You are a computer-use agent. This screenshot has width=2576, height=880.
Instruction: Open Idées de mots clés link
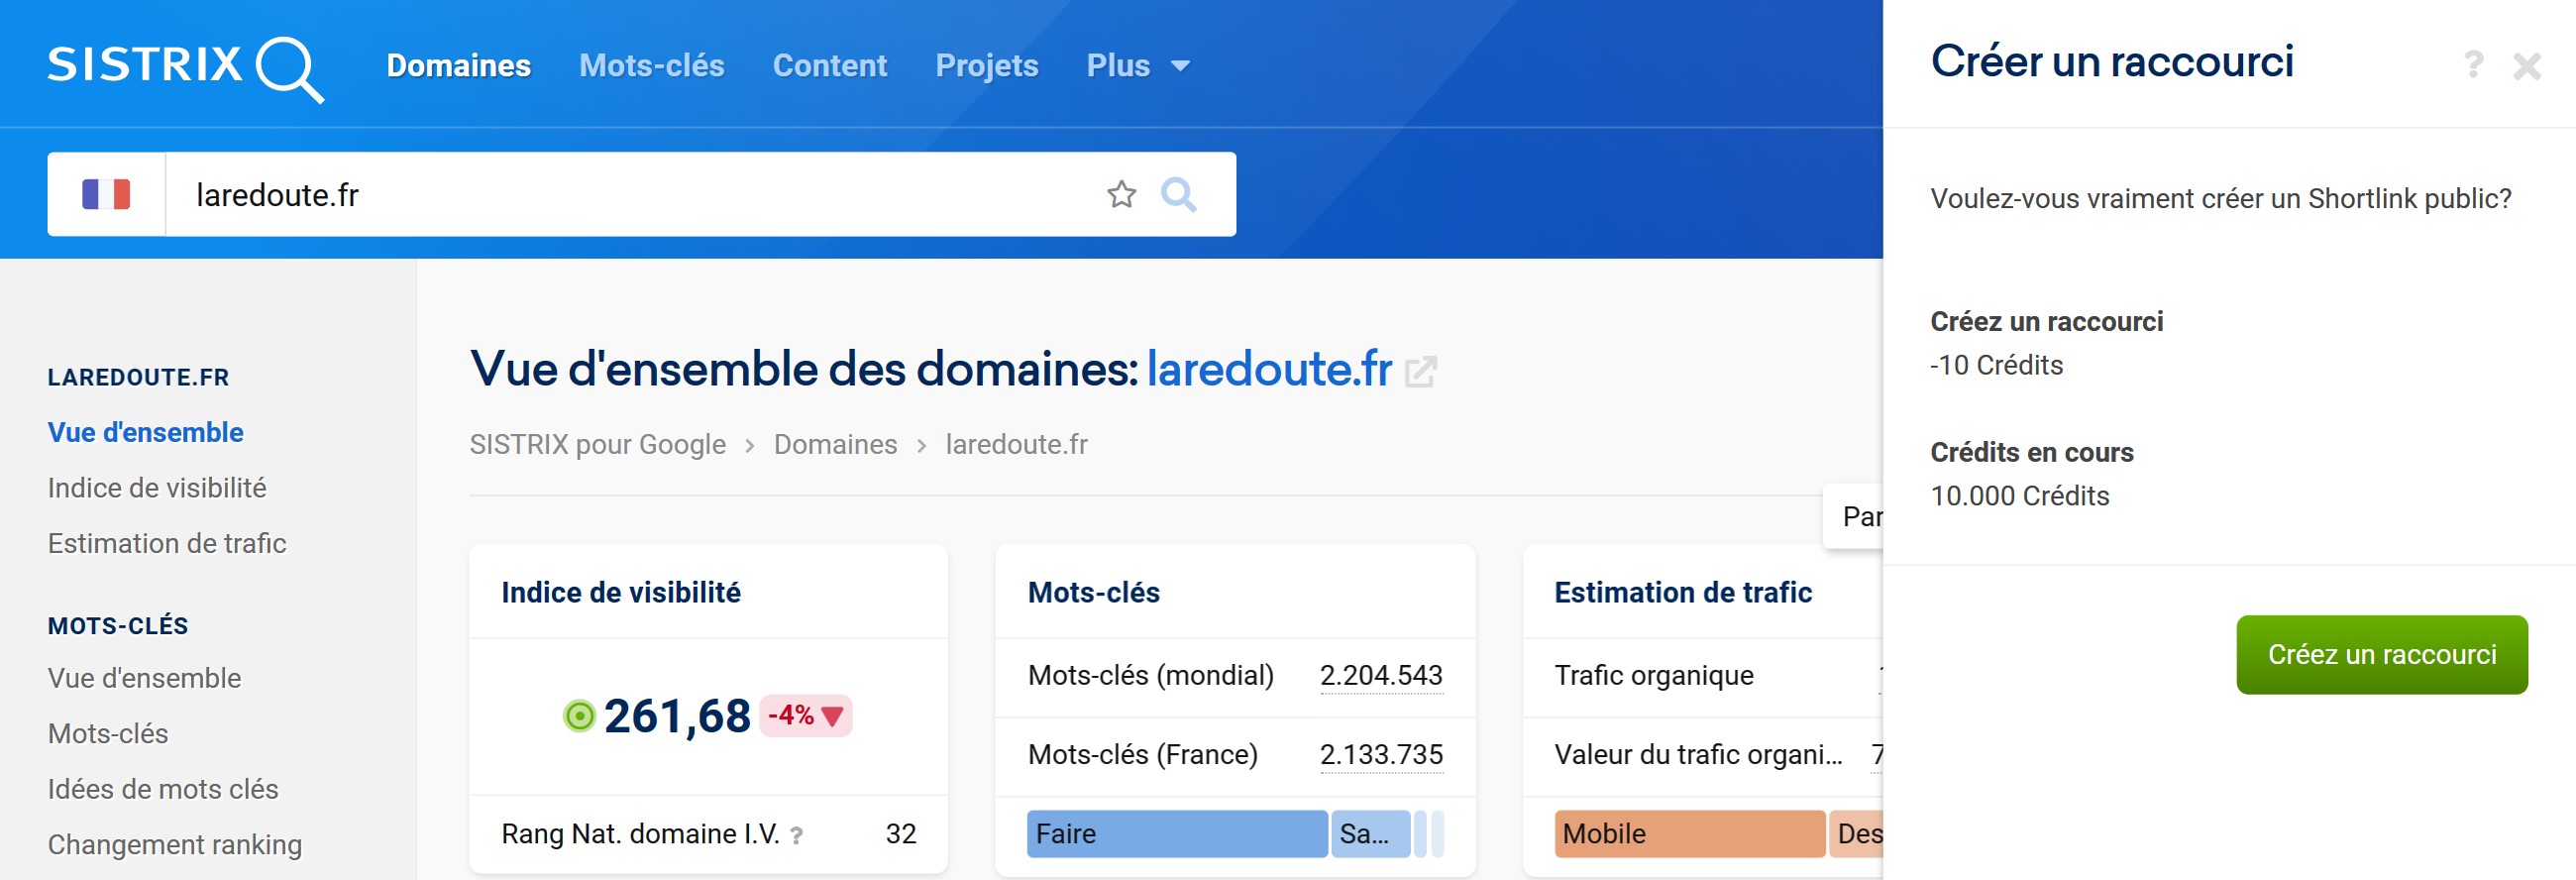pyautogui.click(x=163, y=789)
